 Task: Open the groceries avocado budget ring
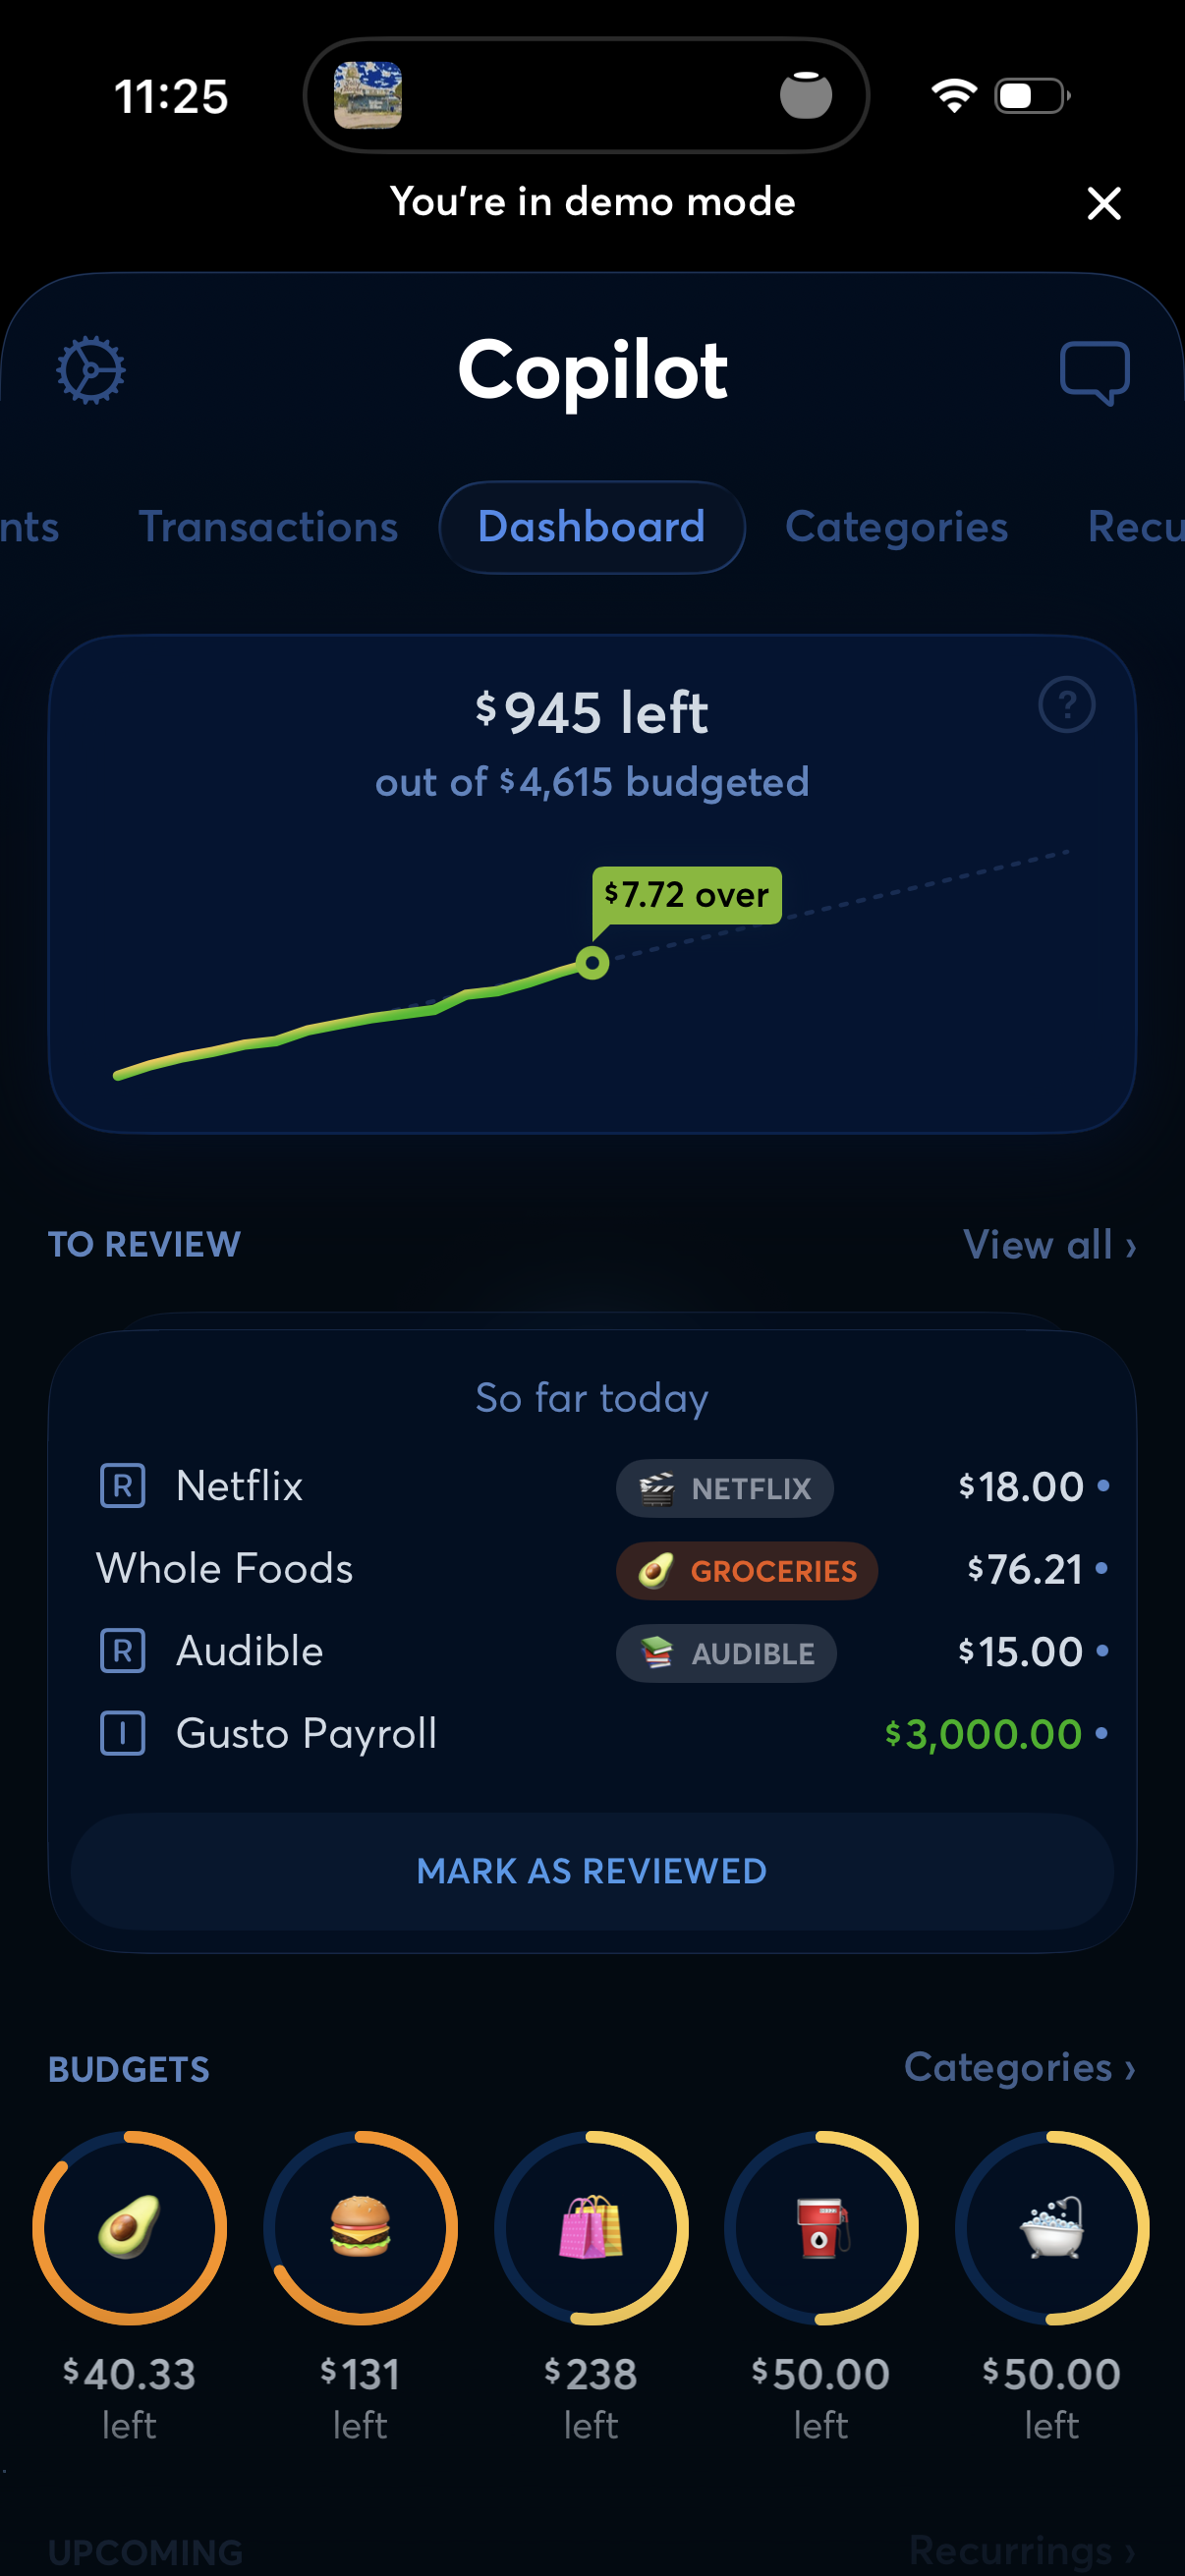pos(130,2227)
